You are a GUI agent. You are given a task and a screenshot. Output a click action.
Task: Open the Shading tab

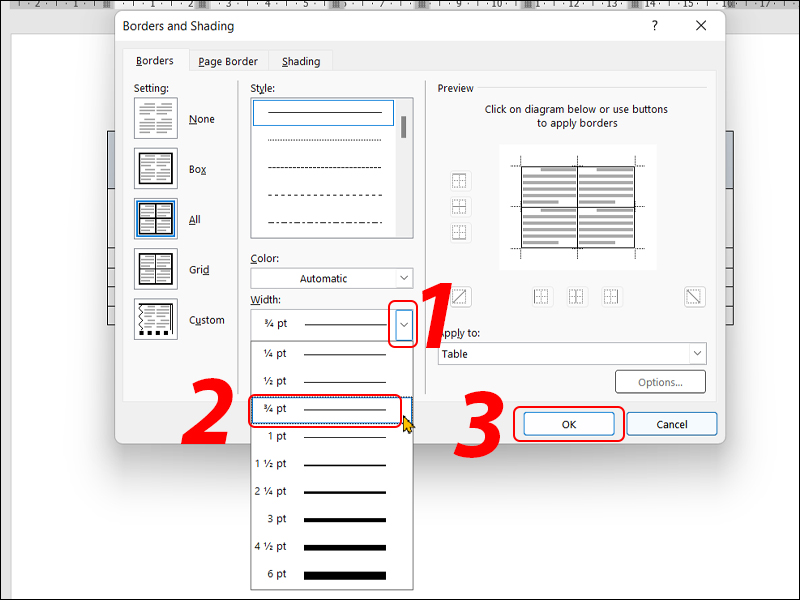300,61
